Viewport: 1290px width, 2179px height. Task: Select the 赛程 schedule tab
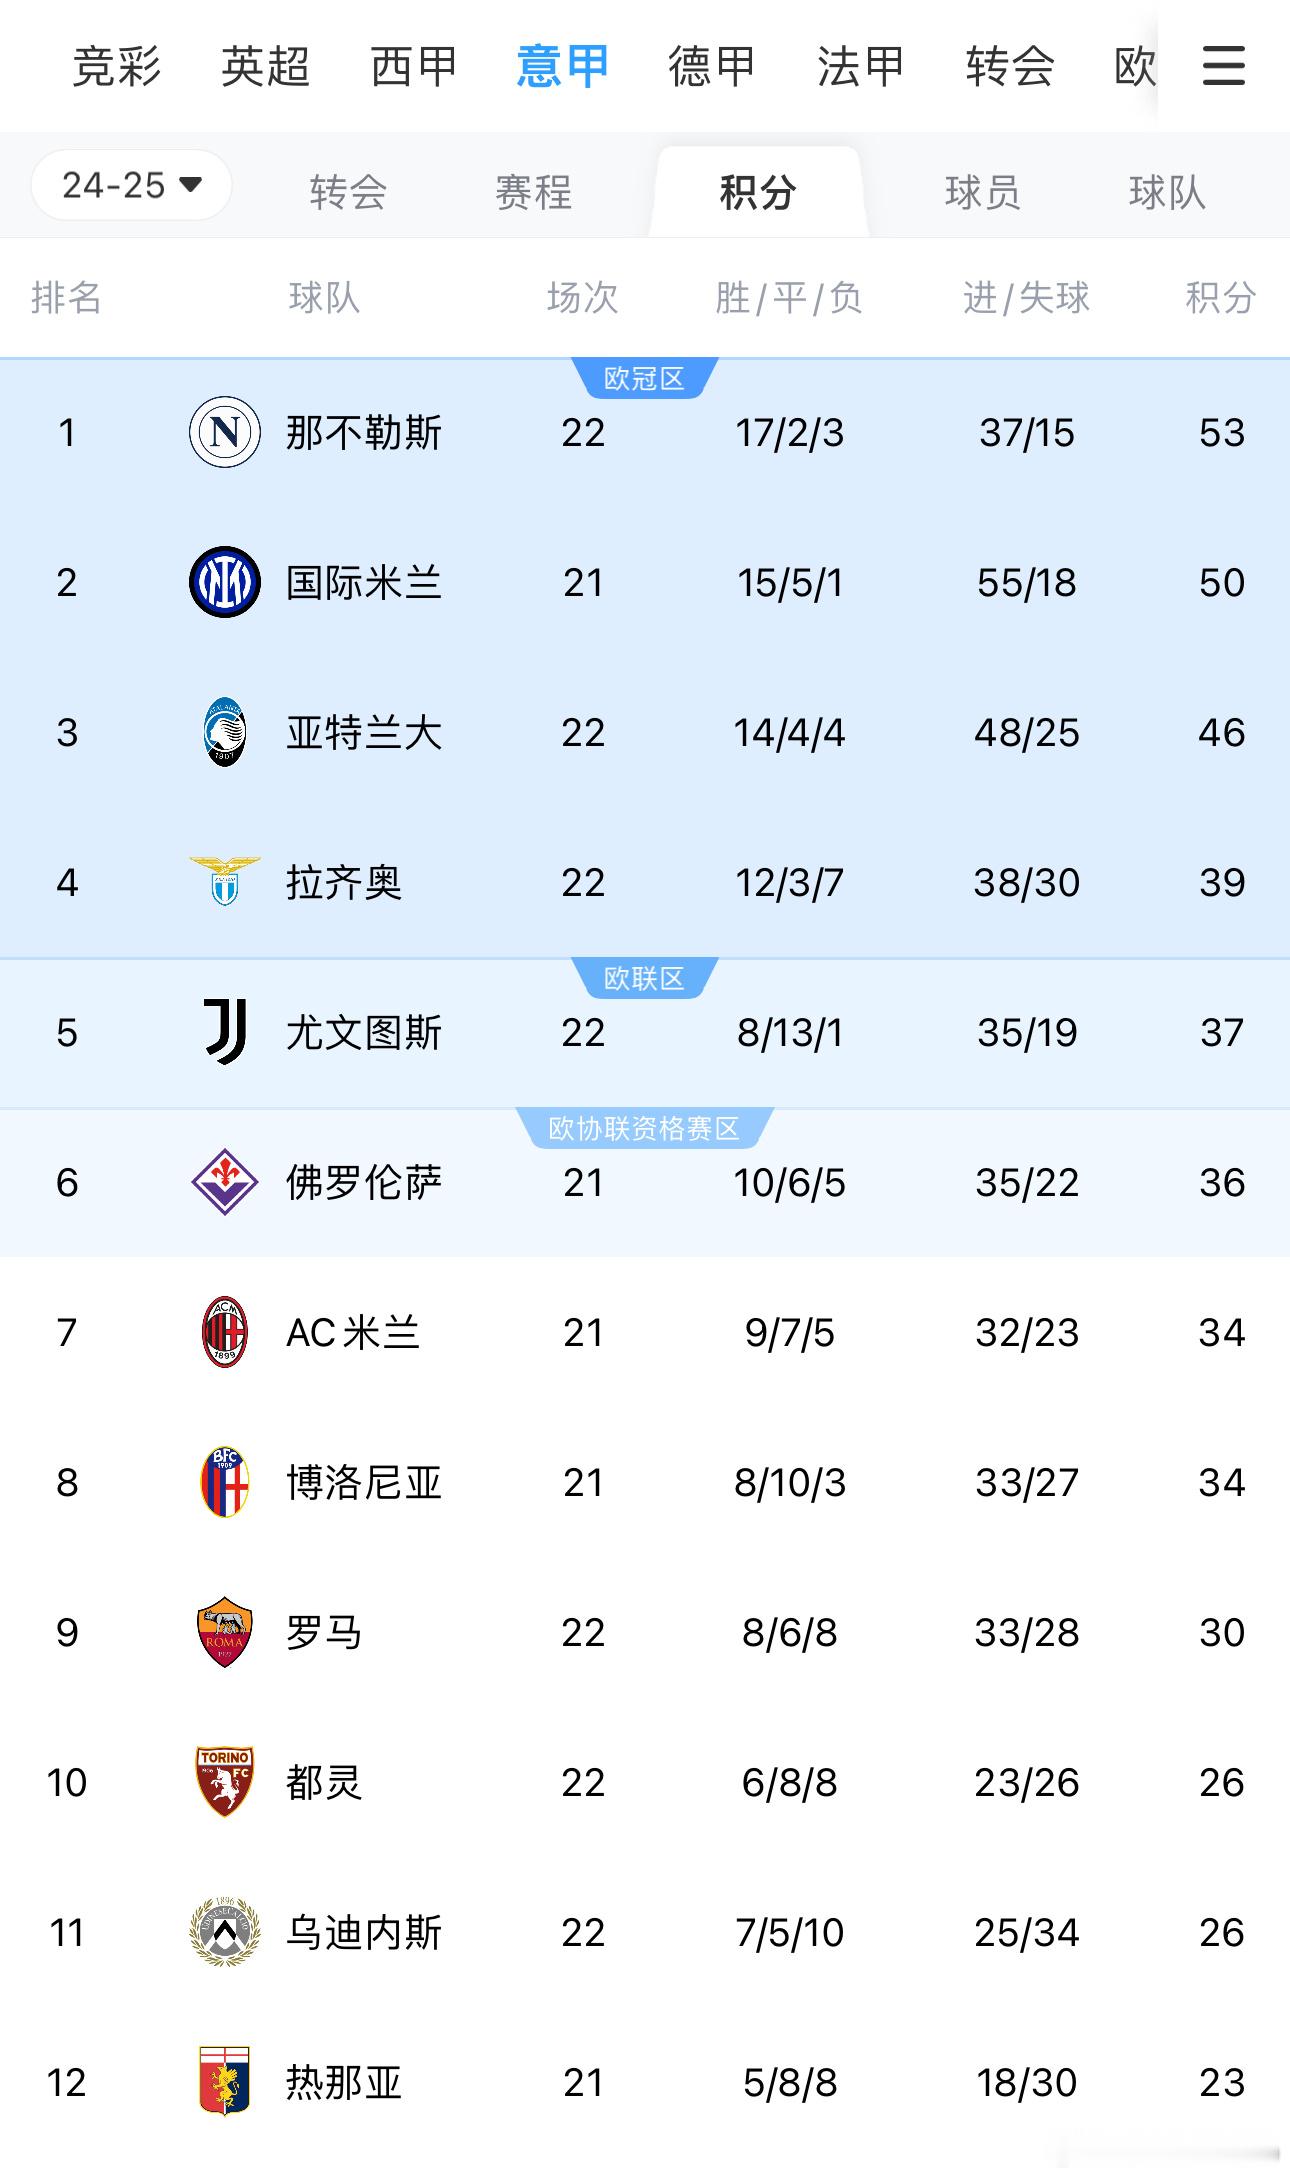[x=534, y=192]
